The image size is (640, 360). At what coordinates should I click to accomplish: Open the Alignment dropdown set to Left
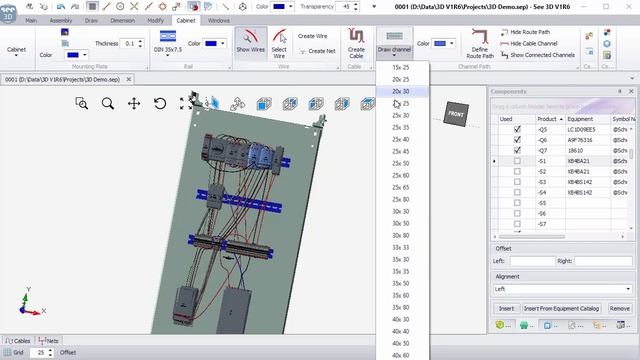[562, 289]
